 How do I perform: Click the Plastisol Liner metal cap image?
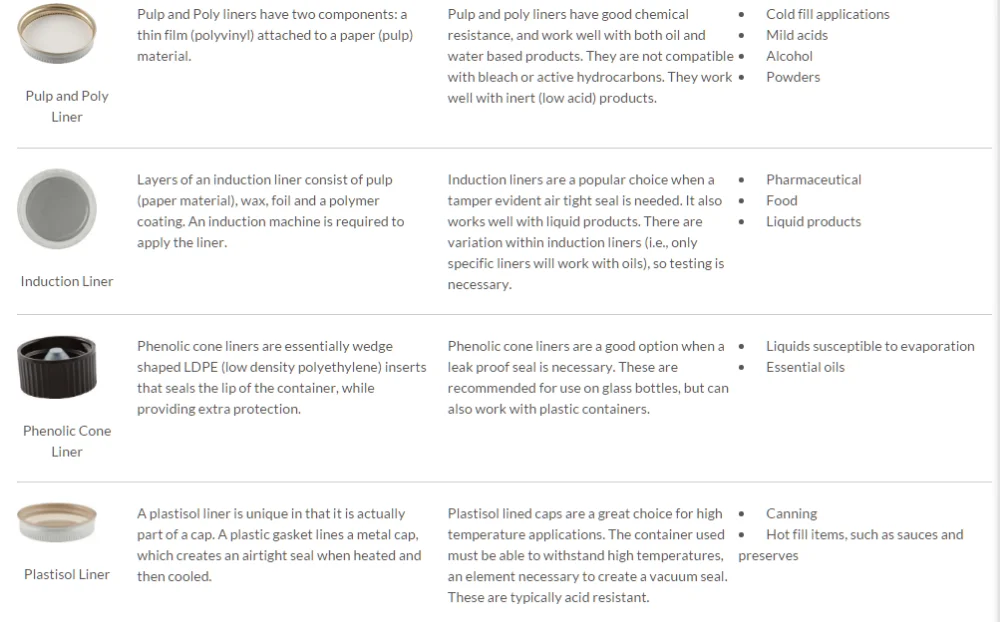click(x=57, y=522)
